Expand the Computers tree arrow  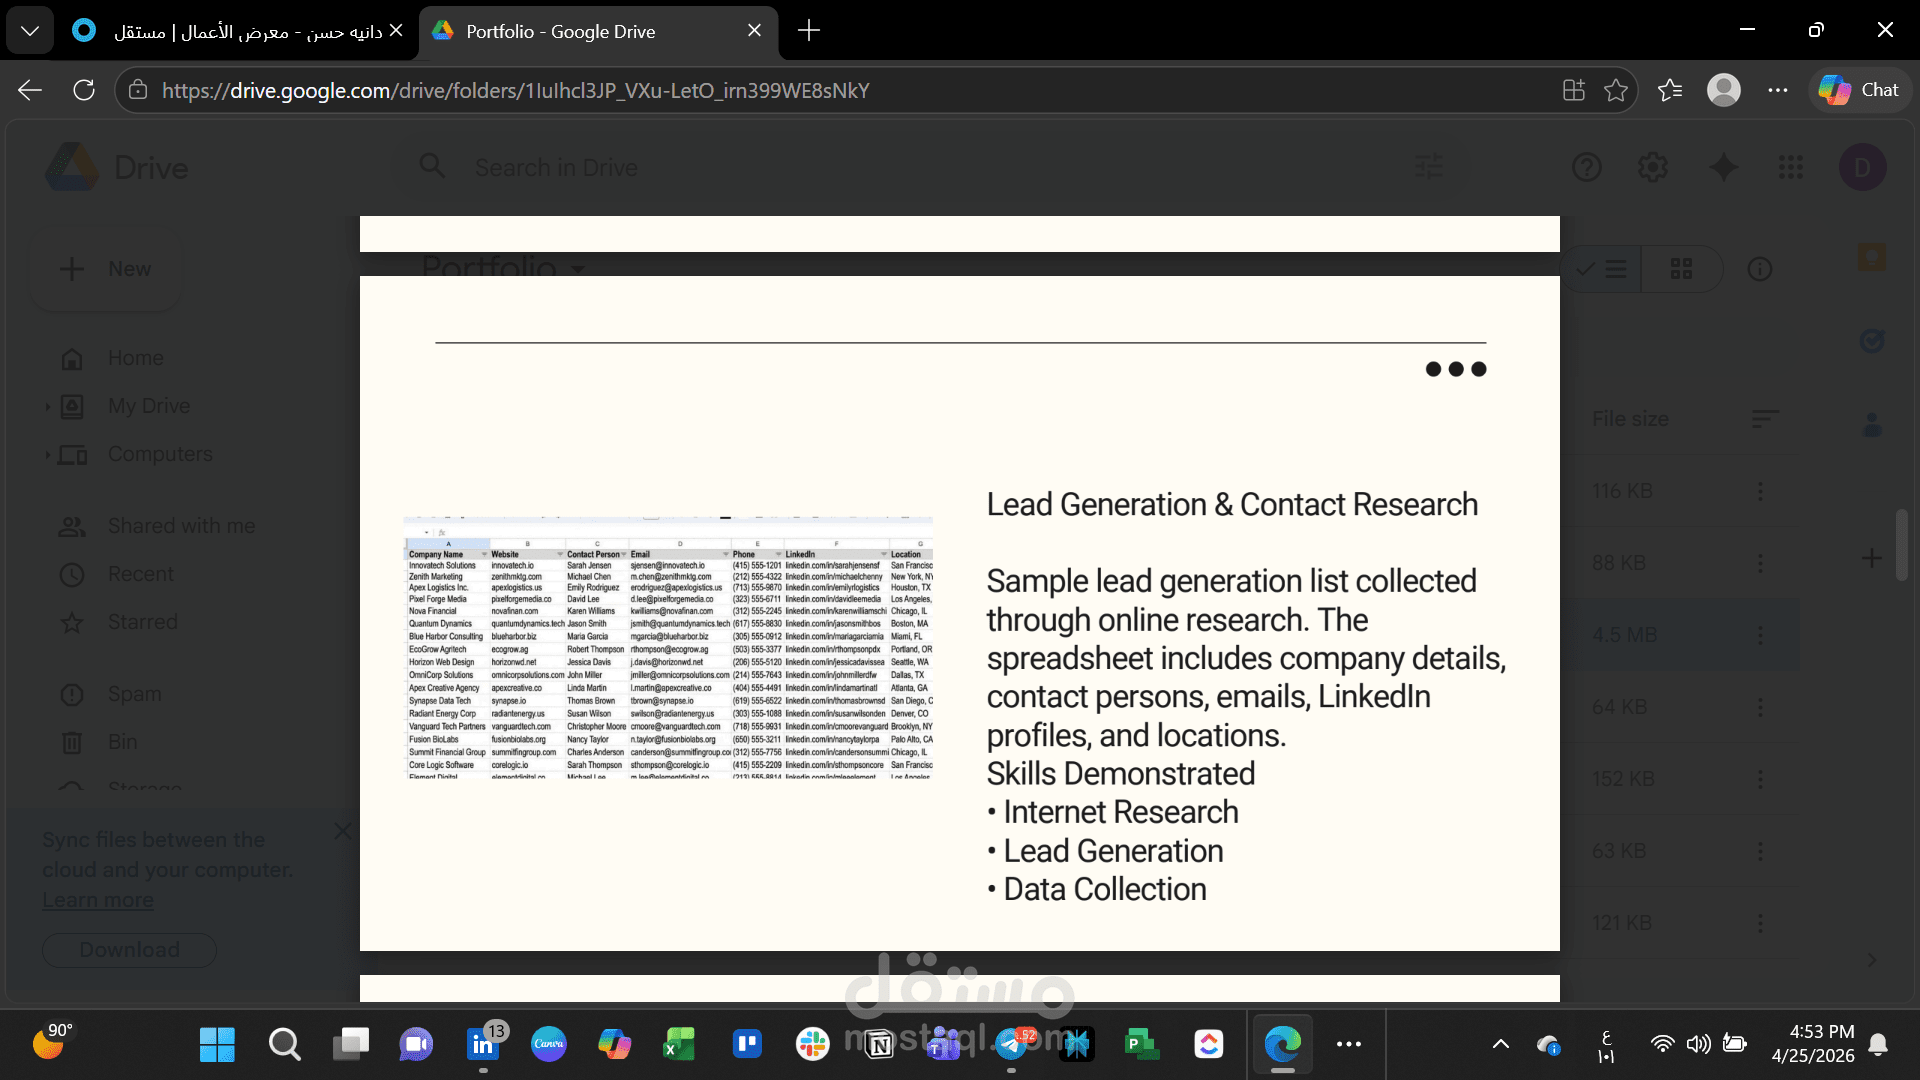pos(47,455)
